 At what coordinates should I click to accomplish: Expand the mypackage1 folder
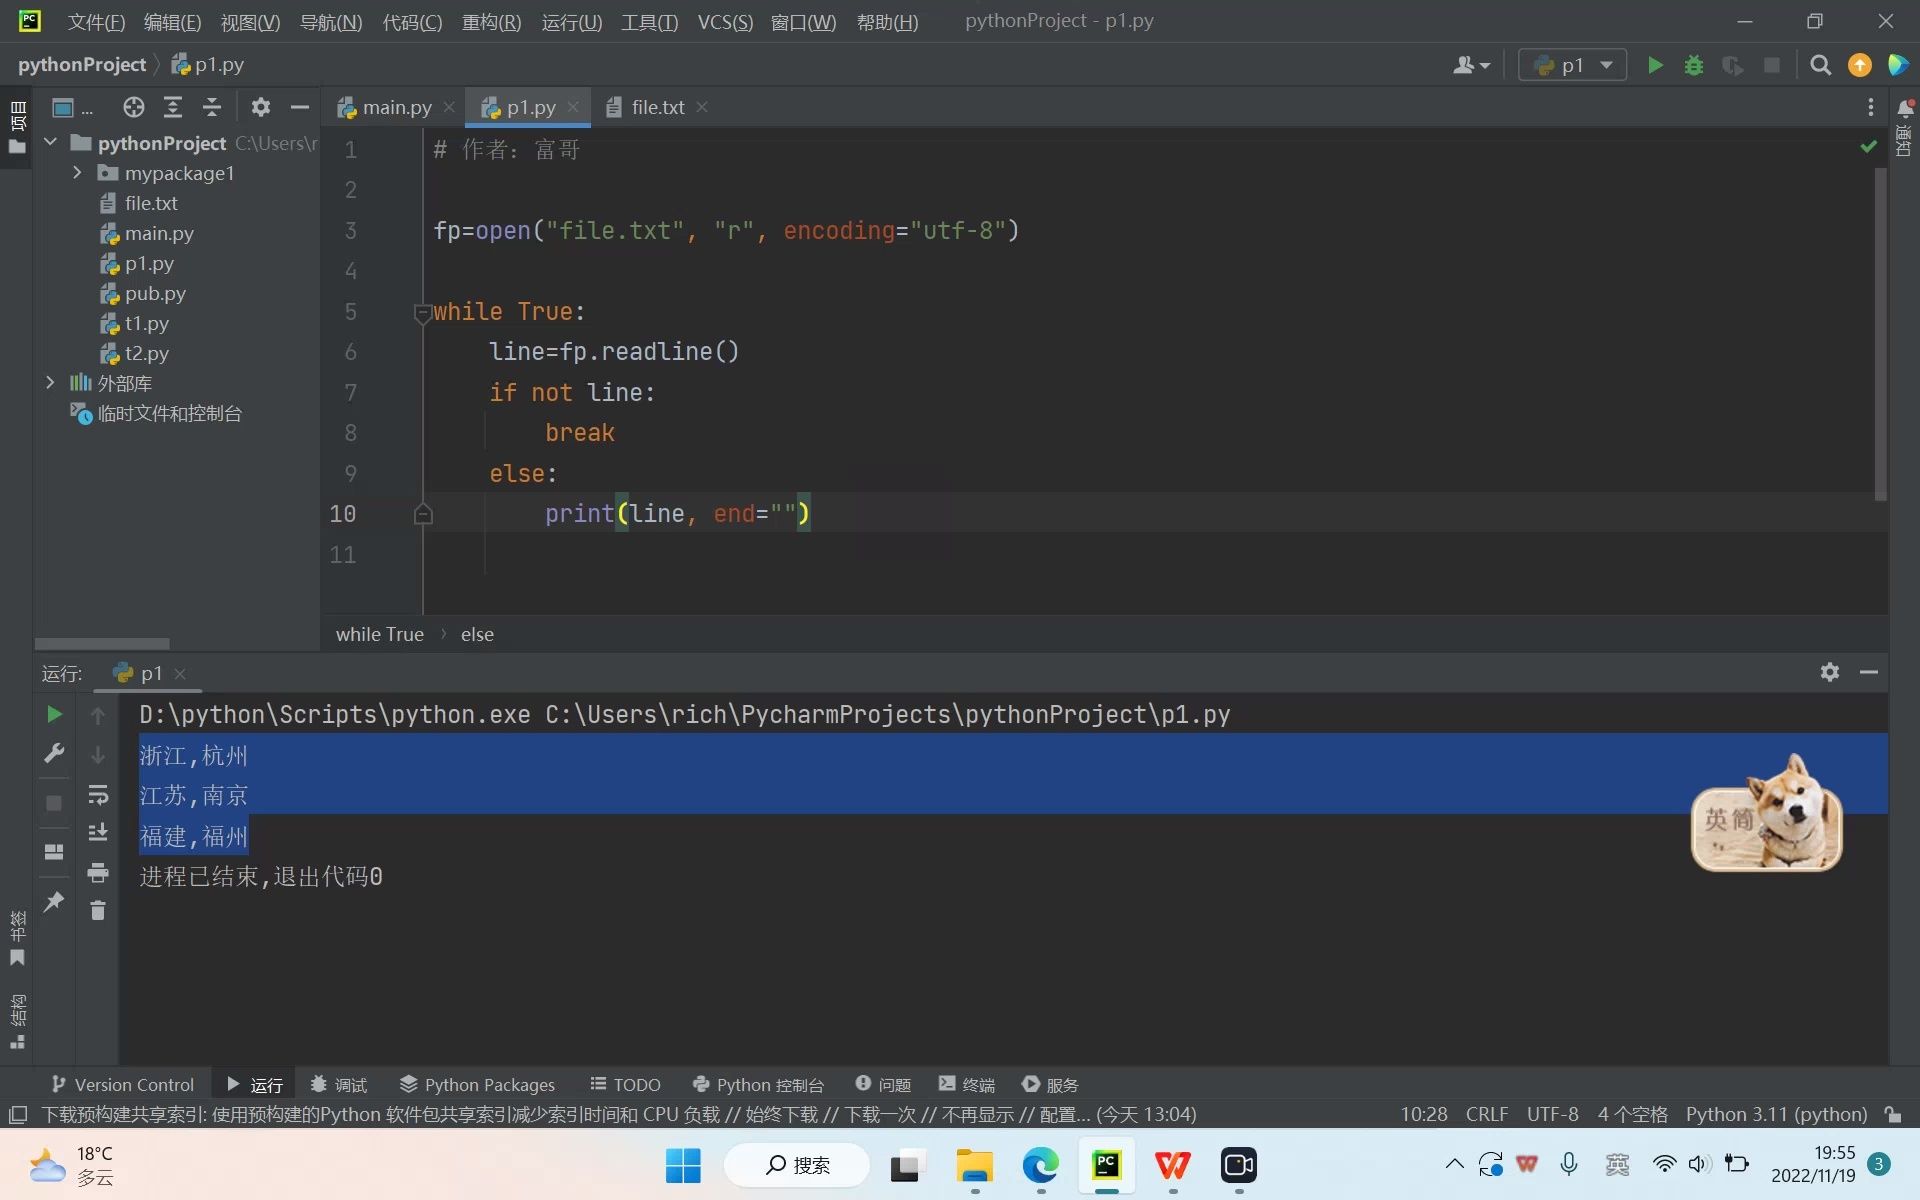tap(77, 173)
